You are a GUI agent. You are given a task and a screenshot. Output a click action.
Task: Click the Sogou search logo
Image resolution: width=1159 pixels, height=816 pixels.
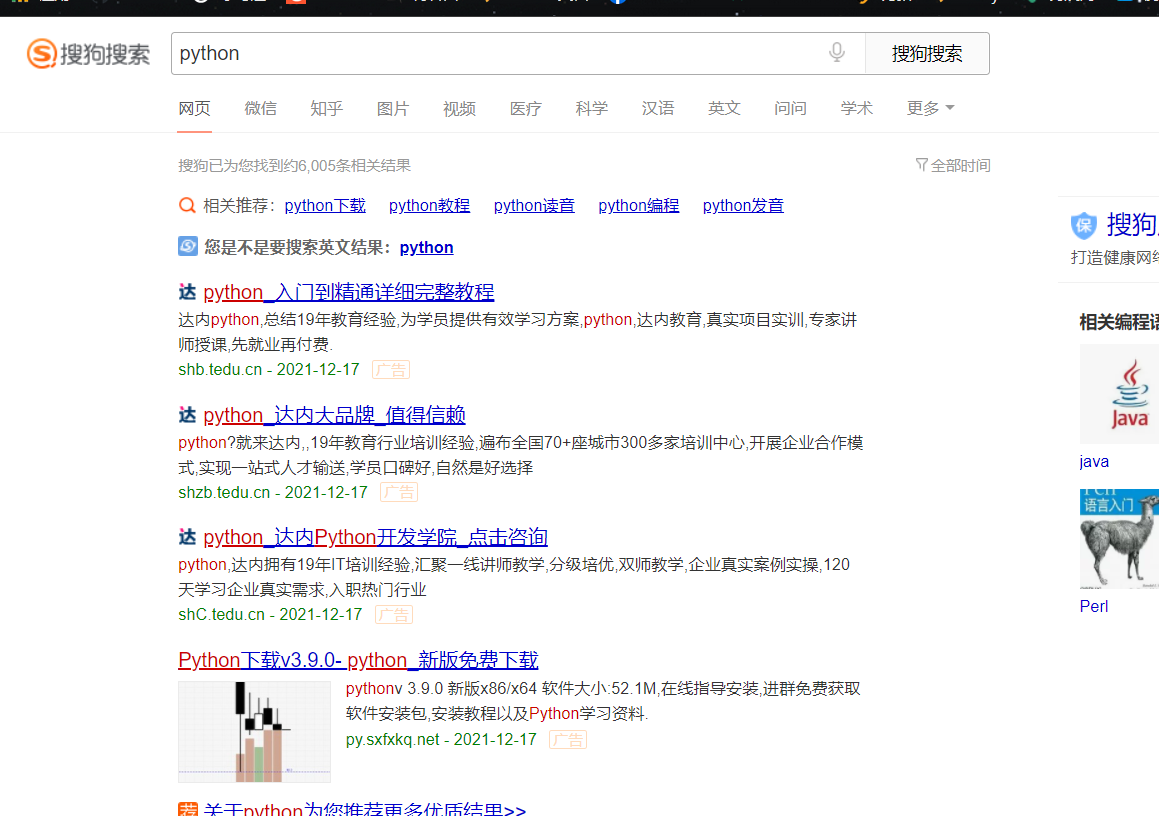tap(89, 54)
